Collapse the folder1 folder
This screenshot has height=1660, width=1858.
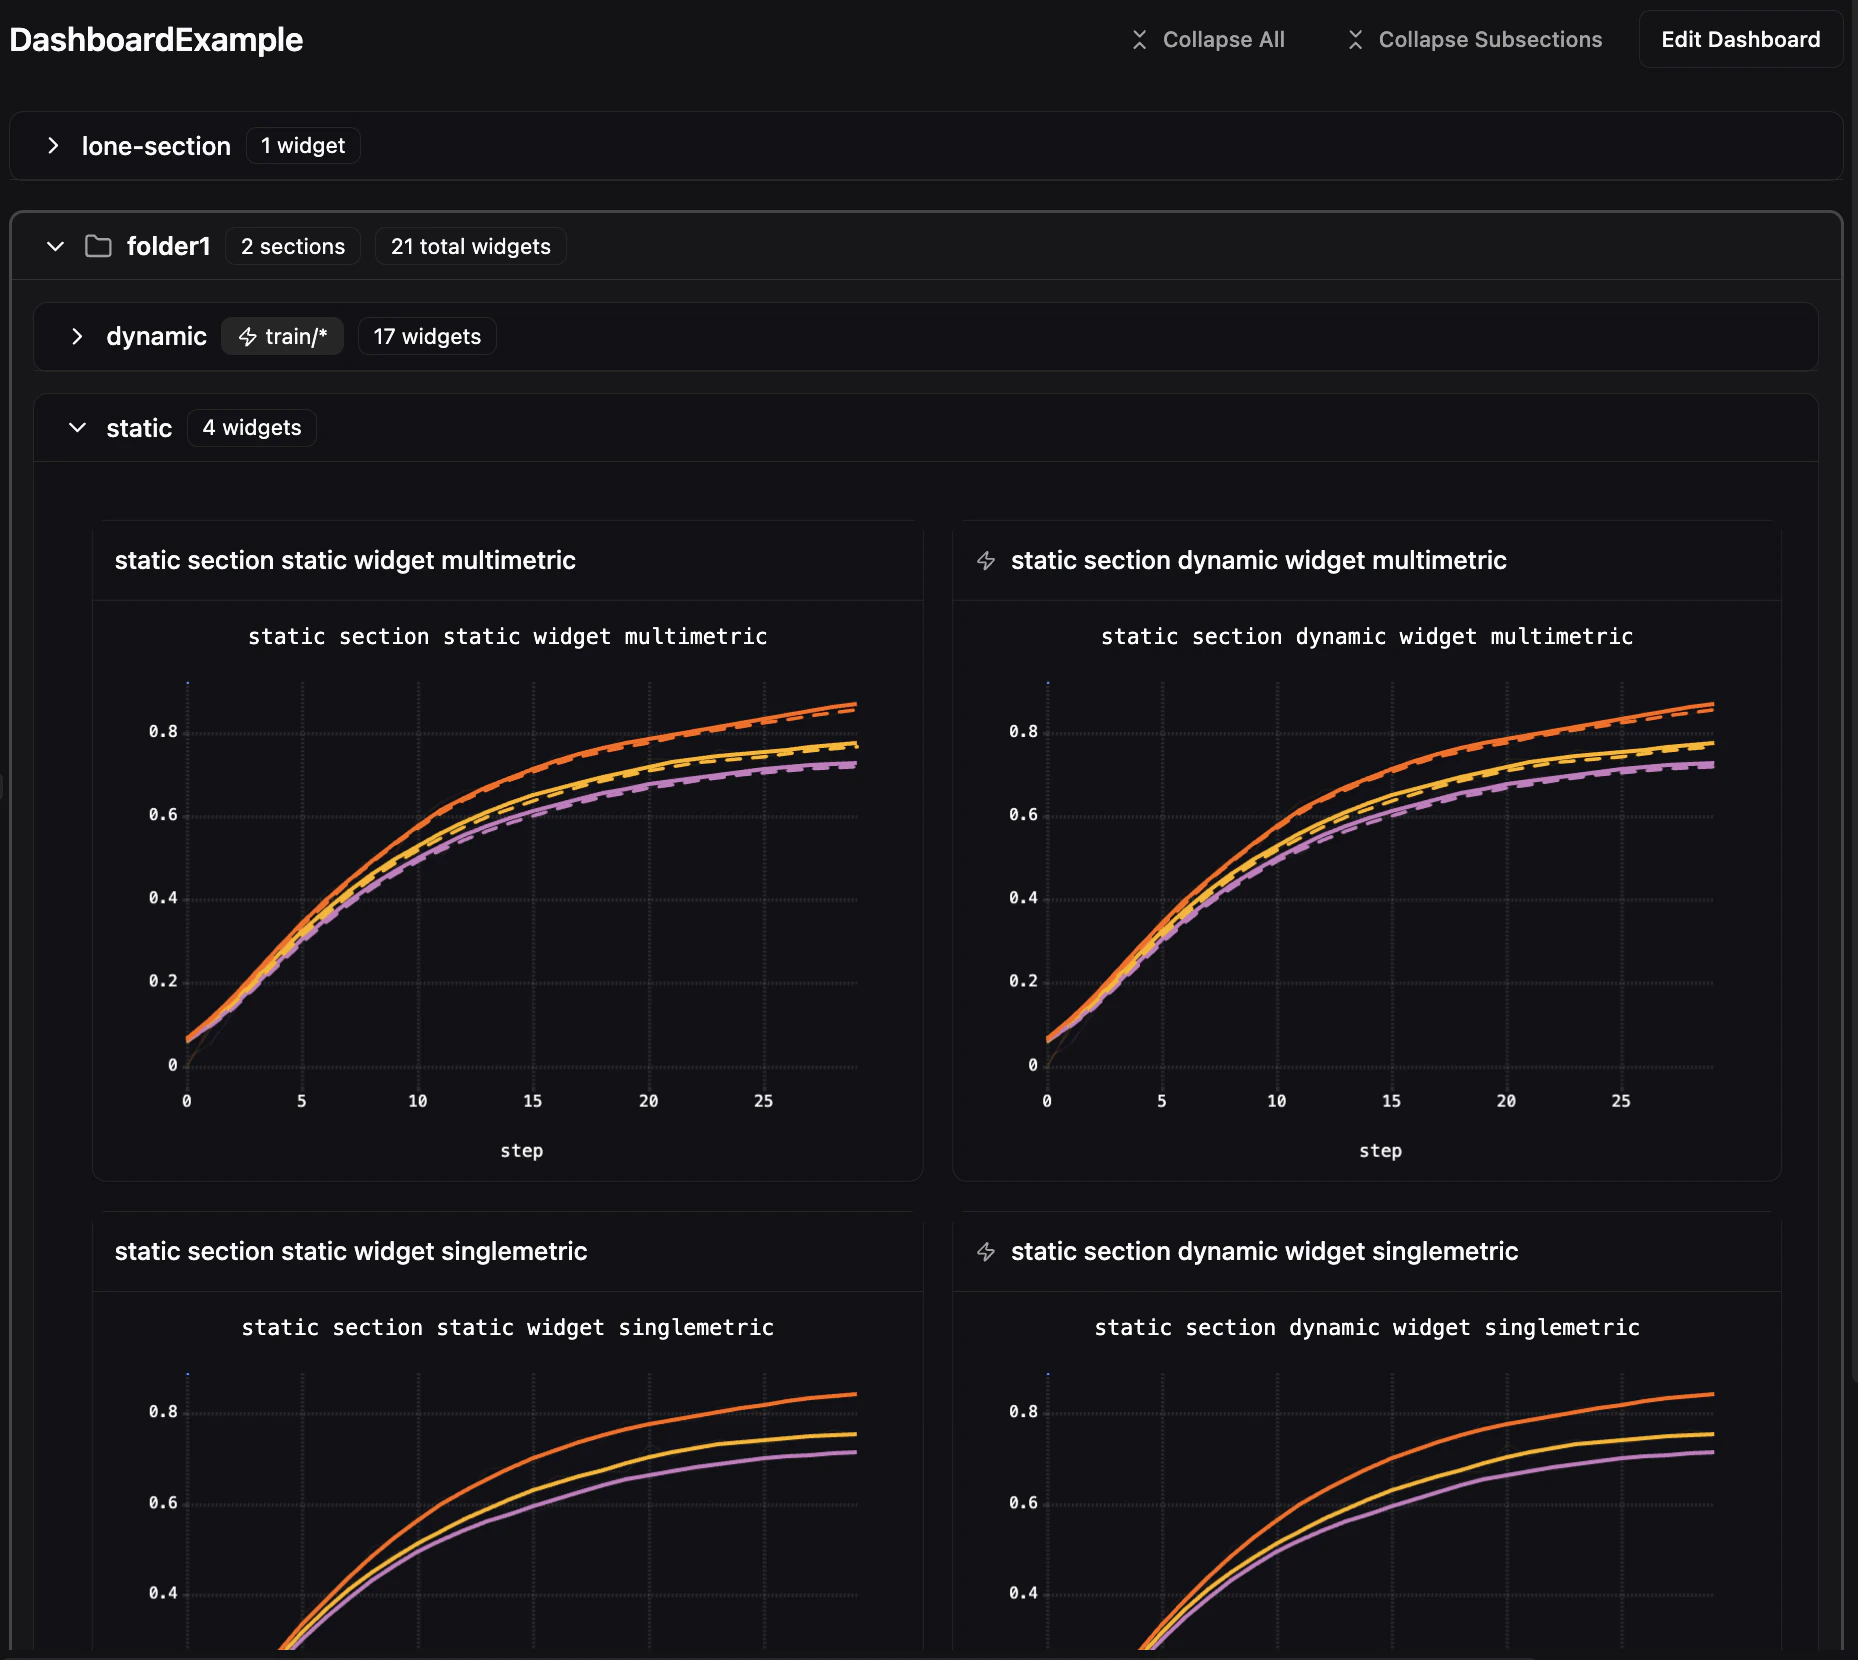click(x=56, y=246)
